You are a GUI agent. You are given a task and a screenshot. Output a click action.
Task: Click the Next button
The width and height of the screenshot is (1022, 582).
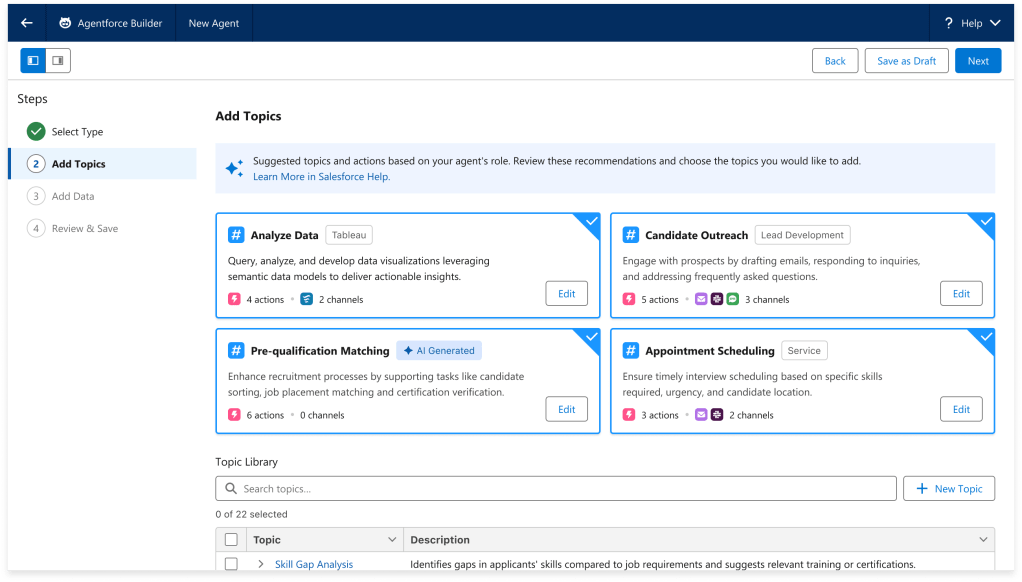click(977, 61)
